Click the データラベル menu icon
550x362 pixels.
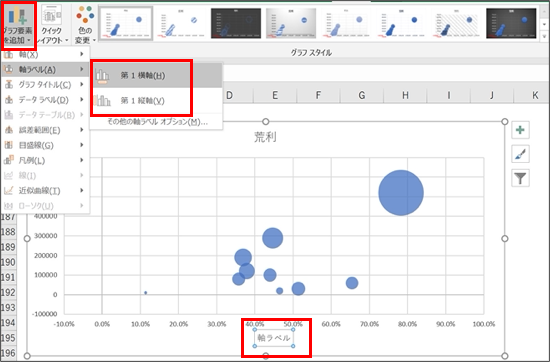click(x=9, y=100)
